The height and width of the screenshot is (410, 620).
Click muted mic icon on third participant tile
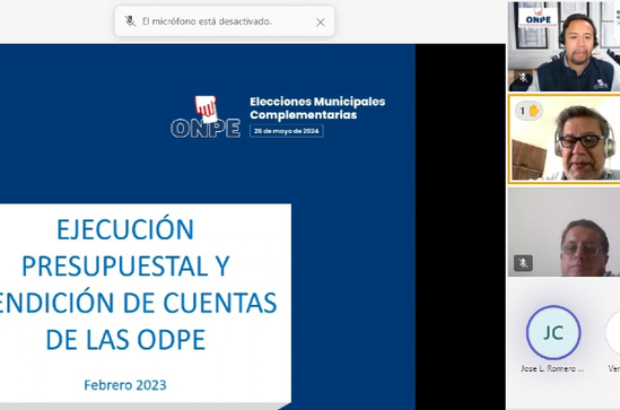click(x=523, y=263)
